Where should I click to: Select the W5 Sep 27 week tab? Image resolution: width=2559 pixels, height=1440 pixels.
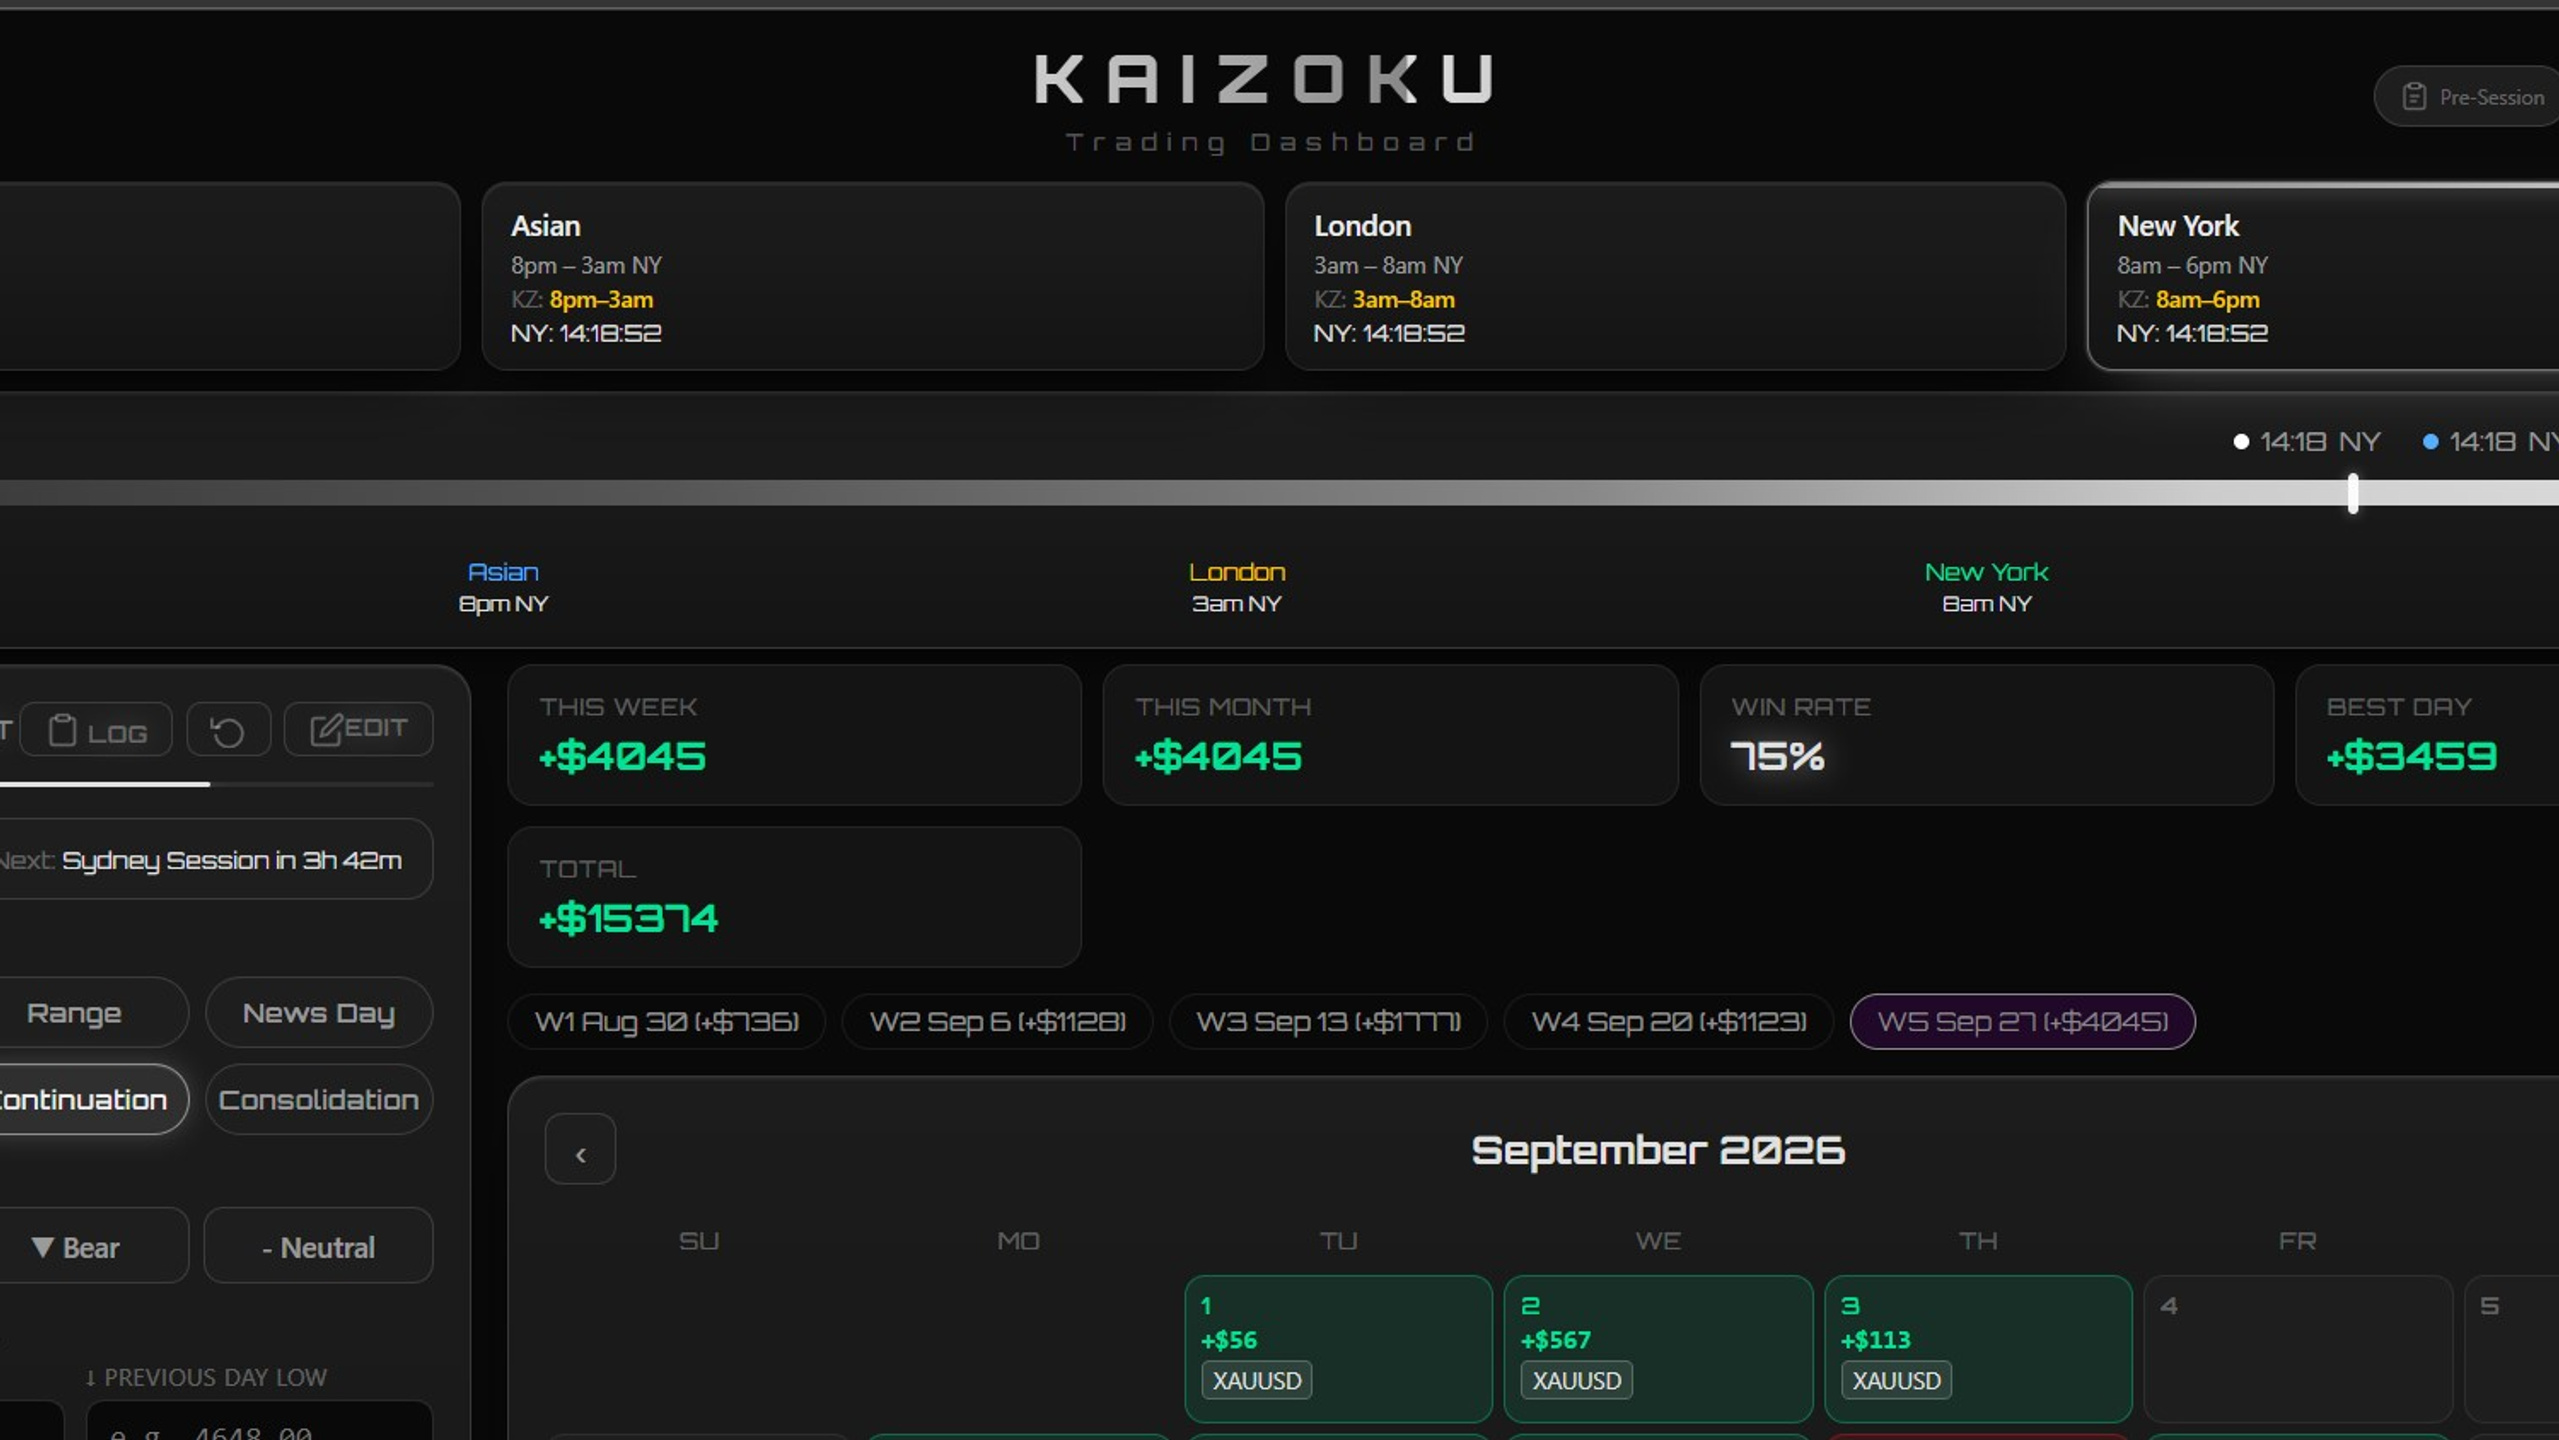pos(2022,1022)
